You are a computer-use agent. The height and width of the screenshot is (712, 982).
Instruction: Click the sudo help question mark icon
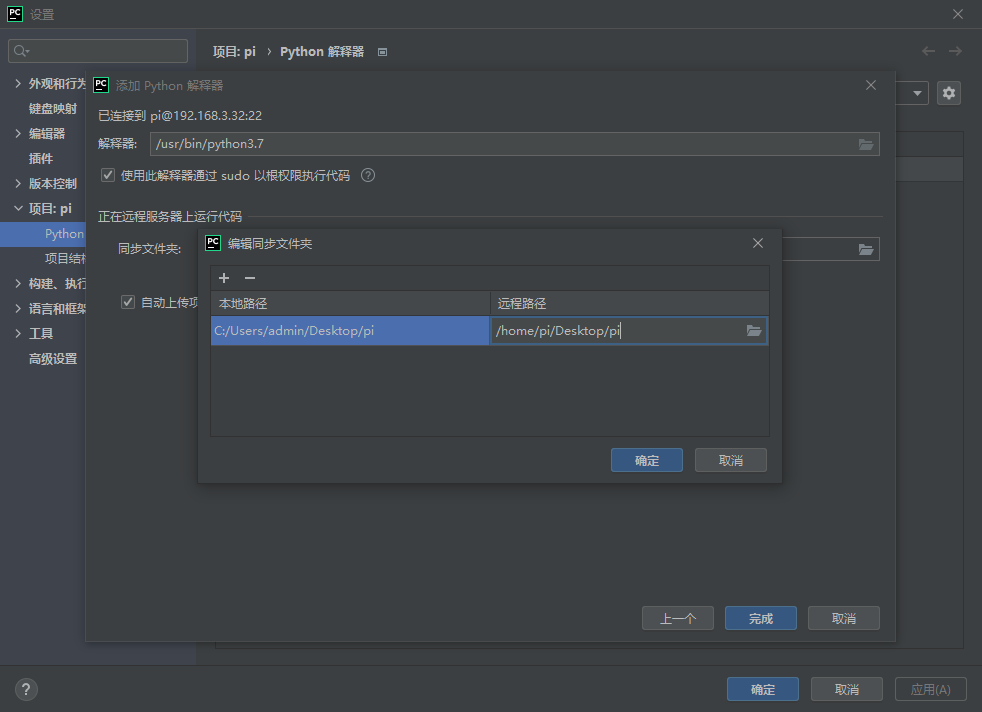[x=368, y=175]
